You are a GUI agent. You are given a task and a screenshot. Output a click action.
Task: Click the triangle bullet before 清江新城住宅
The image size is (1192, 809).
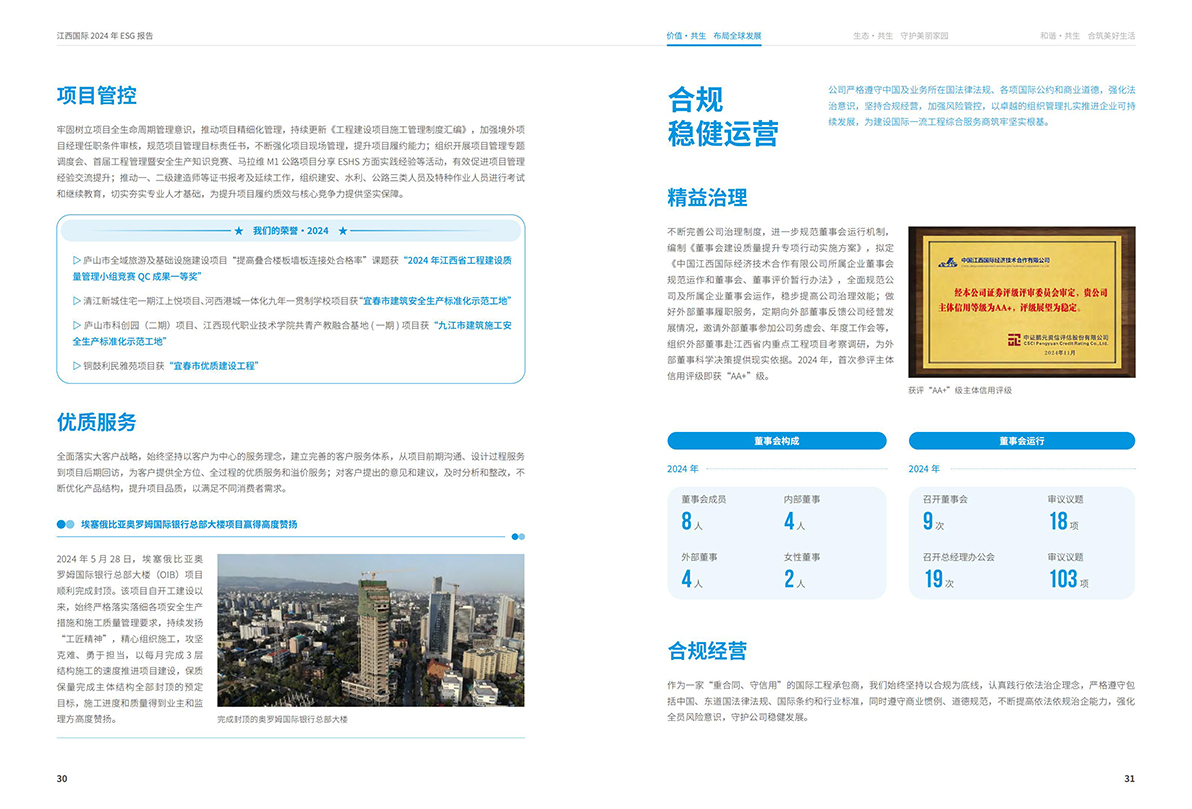coord(77,300)
